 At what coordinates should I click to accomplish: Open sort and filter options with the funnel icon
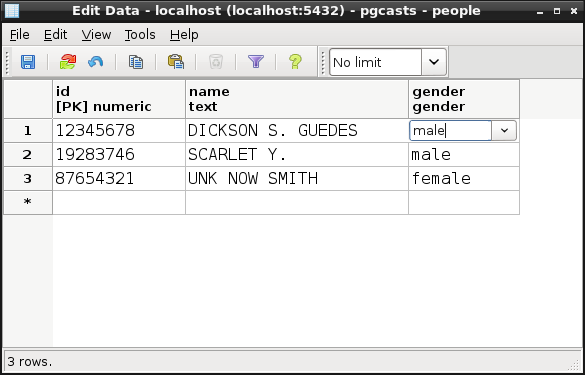[x=256, y=62]
